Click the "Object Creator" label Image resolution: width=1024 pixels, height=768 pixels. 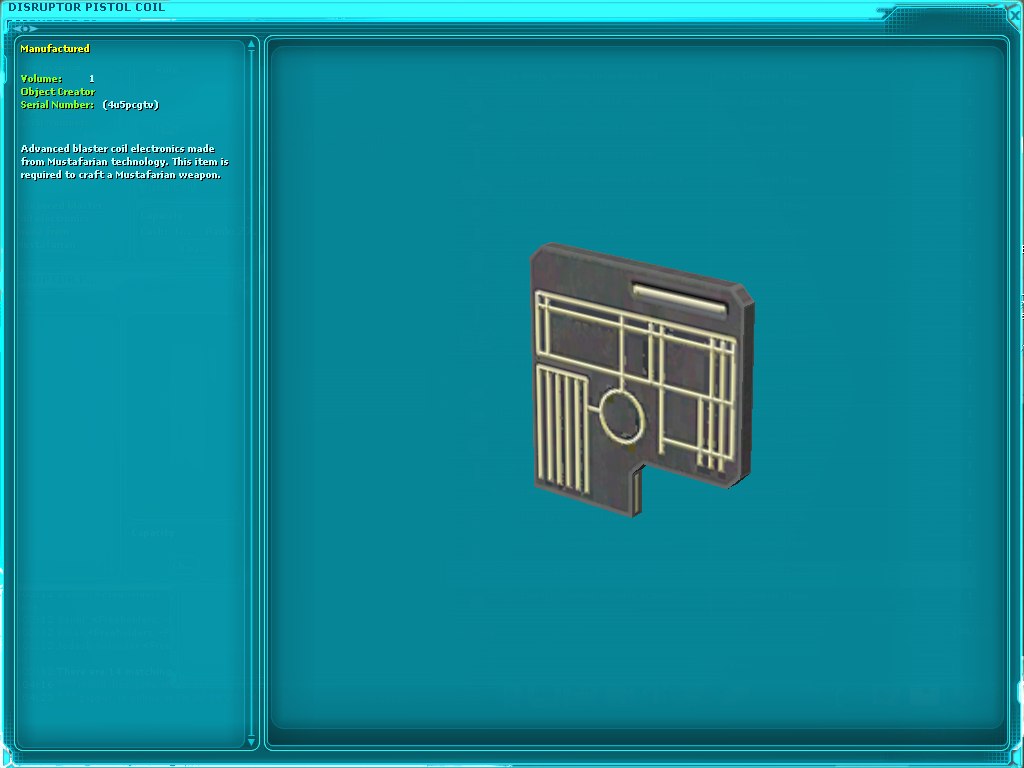57,91
